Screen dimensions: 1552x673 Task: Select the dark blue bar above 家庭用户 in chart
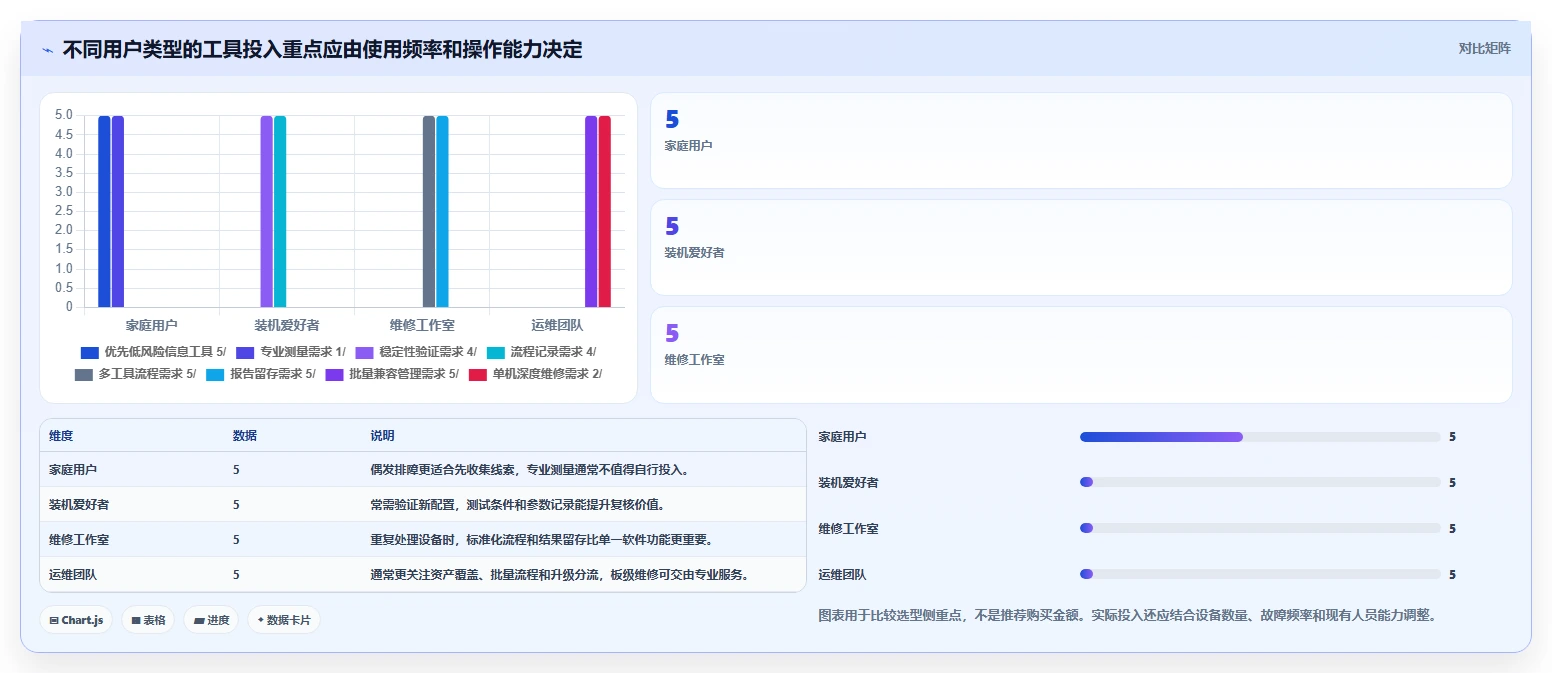tap(104, 211)
